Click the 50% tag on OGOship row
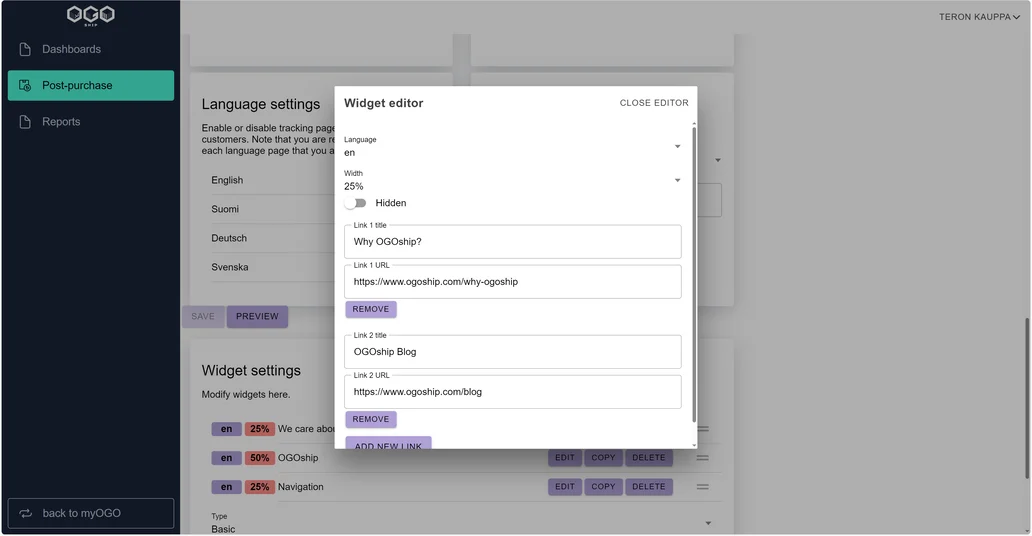 tap(259, 458)
